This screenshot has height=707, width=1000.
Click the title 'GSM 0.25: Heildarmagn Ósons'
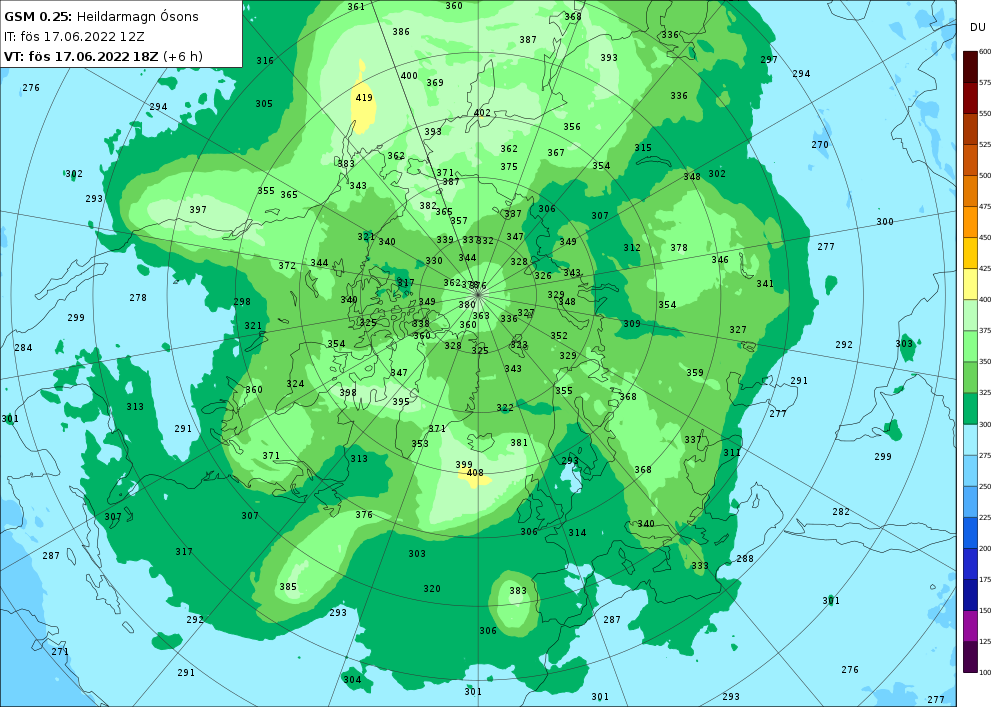pyautogui.click(x=101, y=17)
